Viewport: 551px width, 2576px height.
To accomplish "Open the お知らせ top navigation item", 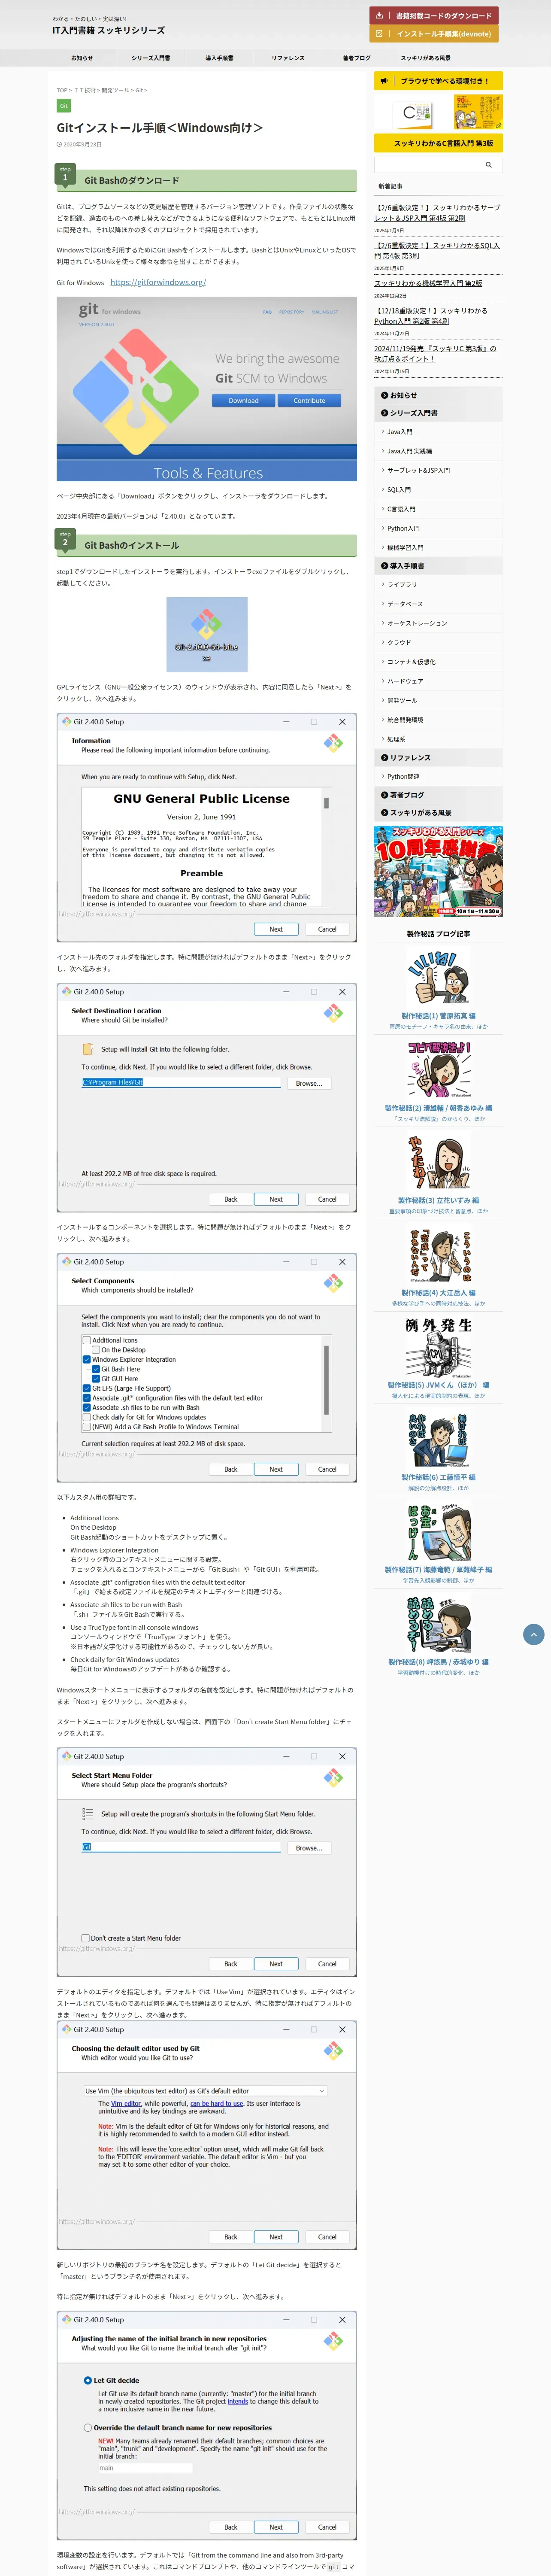I will (x=82, y=58).
